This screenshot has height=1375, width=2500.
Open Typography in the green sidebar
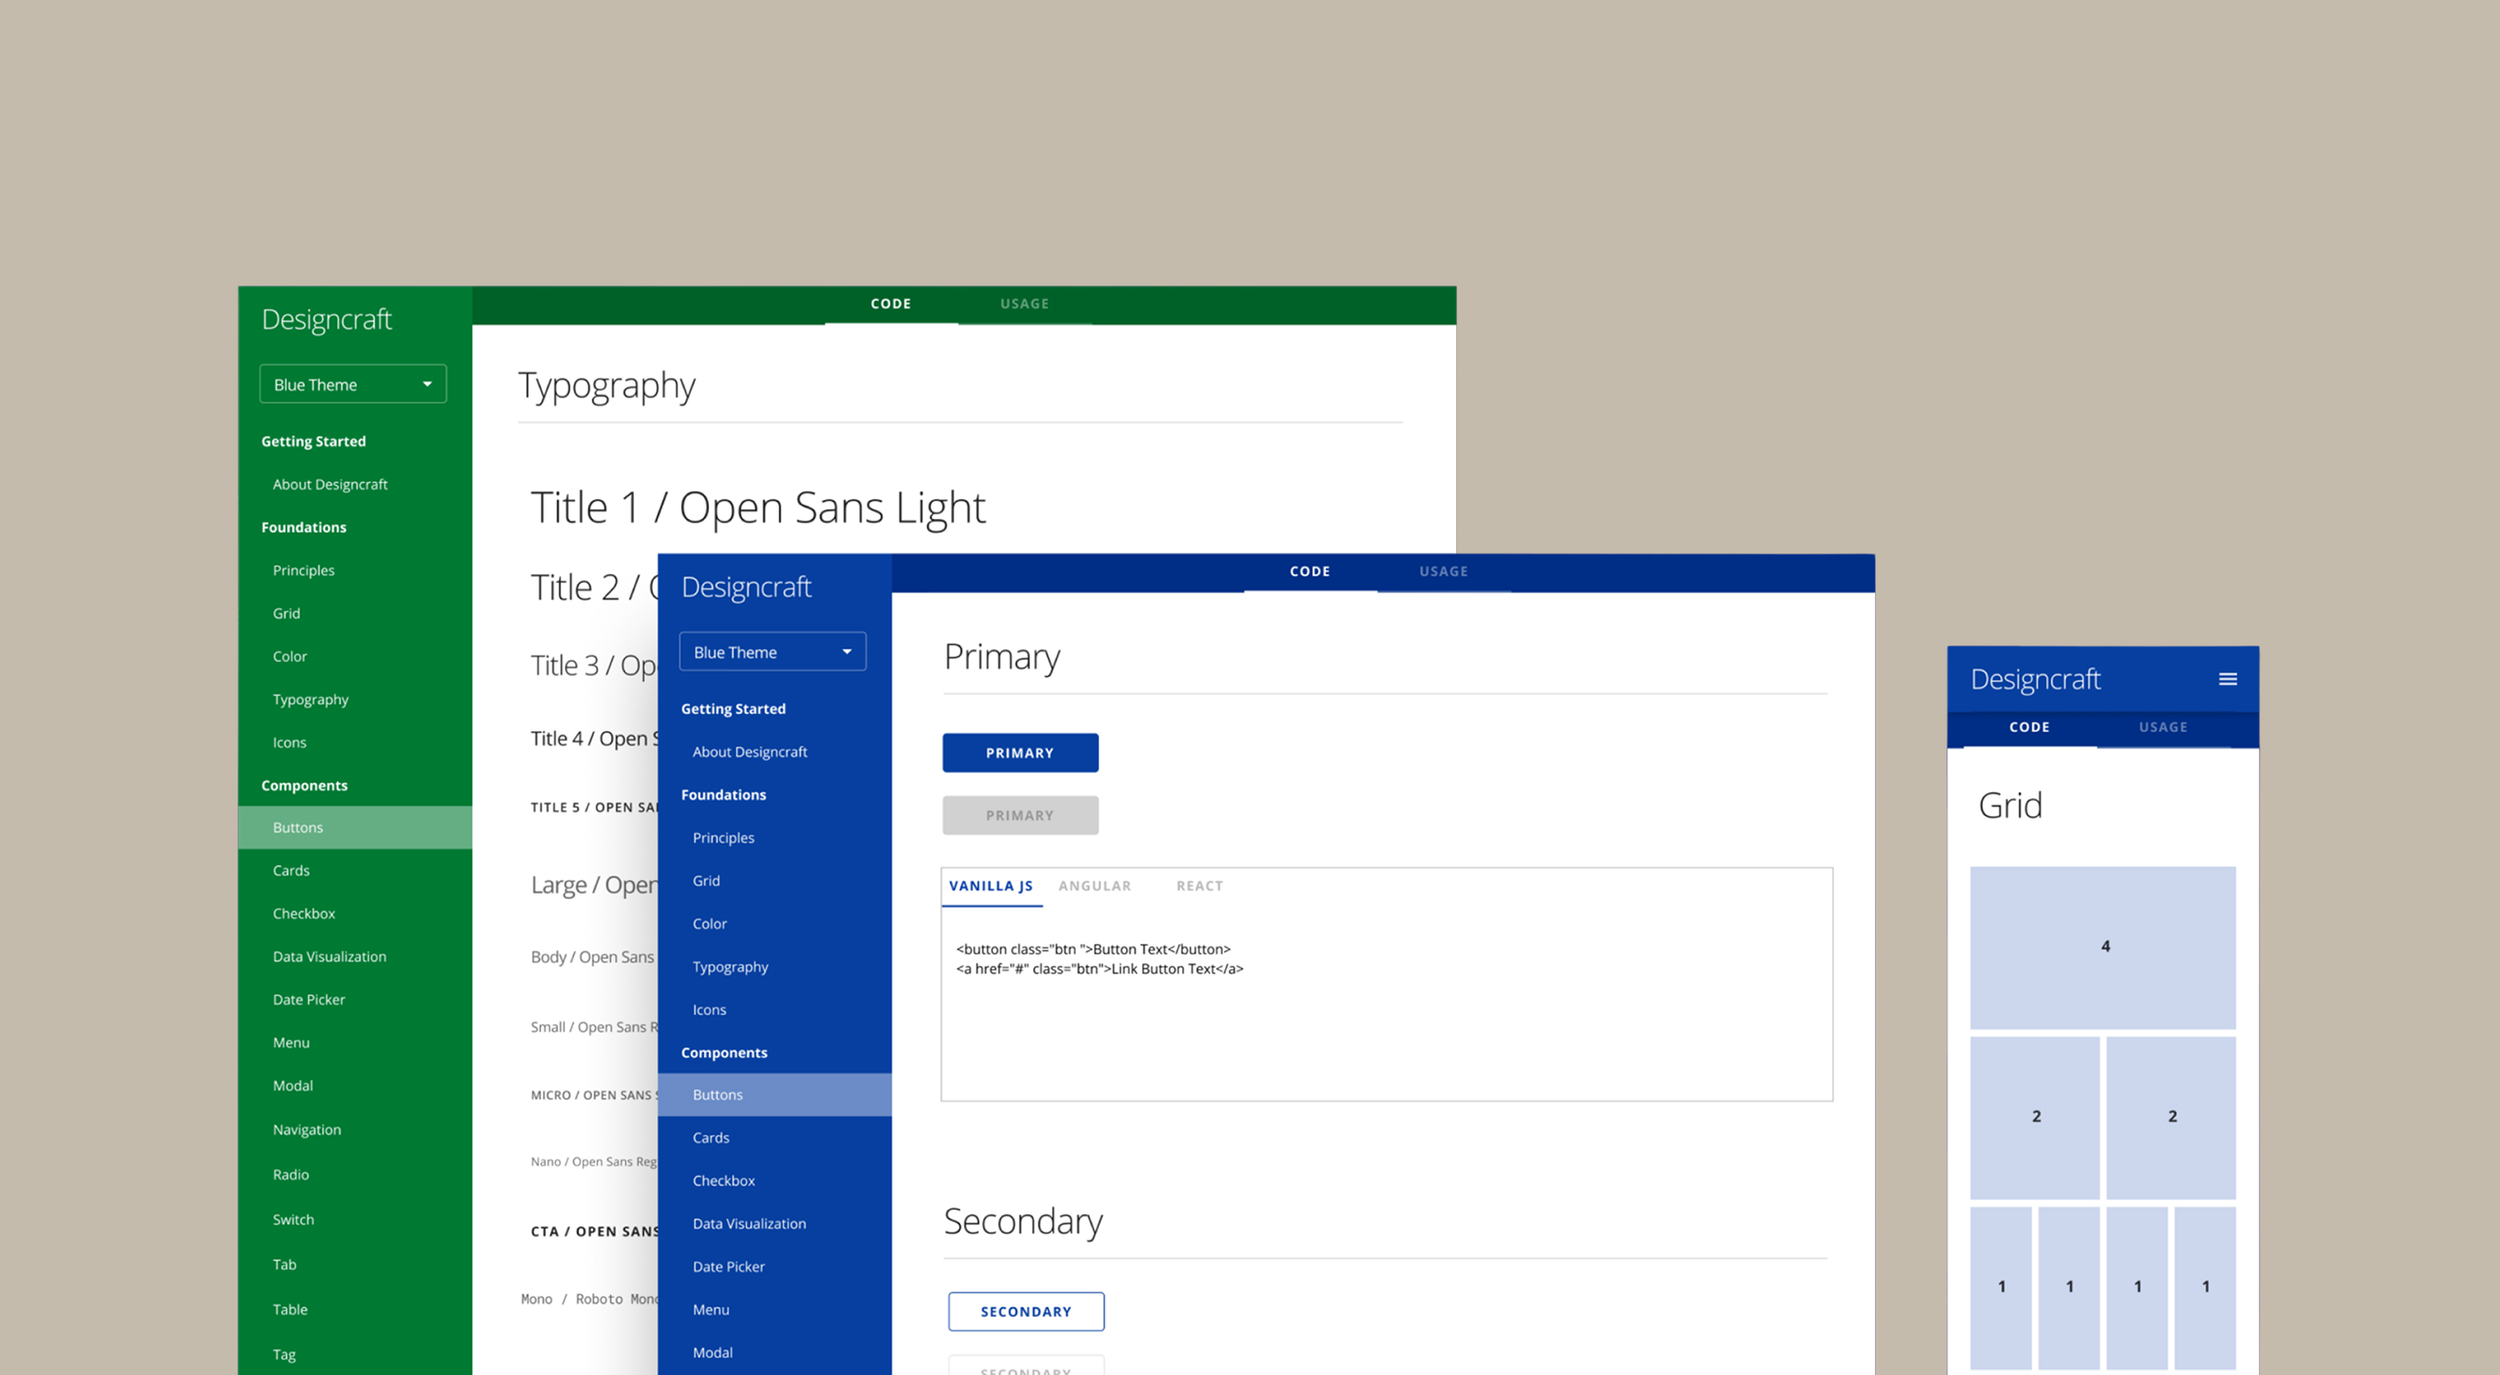(x=311, y=700)
